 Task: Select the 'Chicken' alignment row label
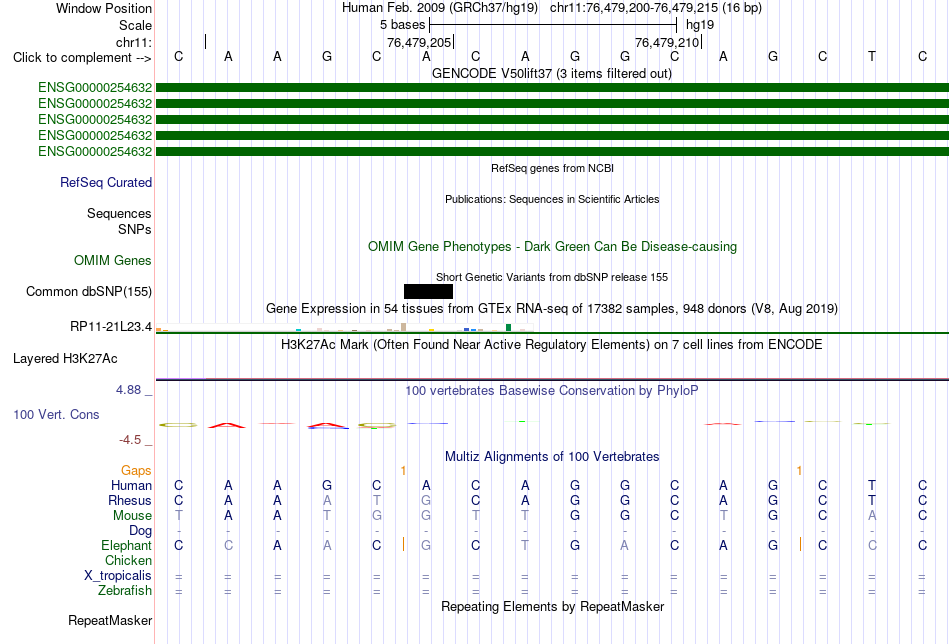[128, 560]
